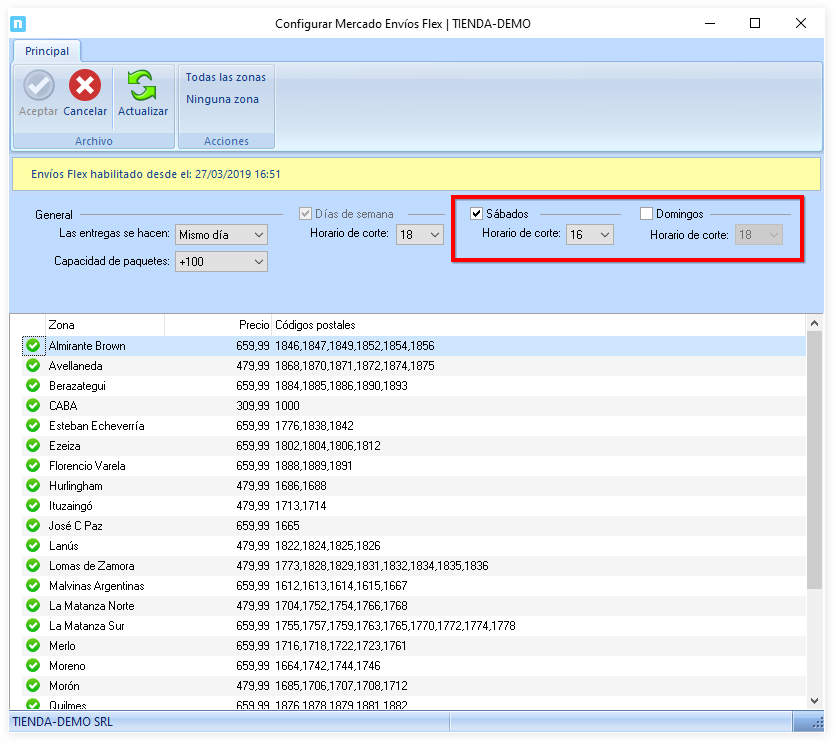Click the Actualizar green refresh icon
The width and height of the screenshot is (835, 743).
142,86
